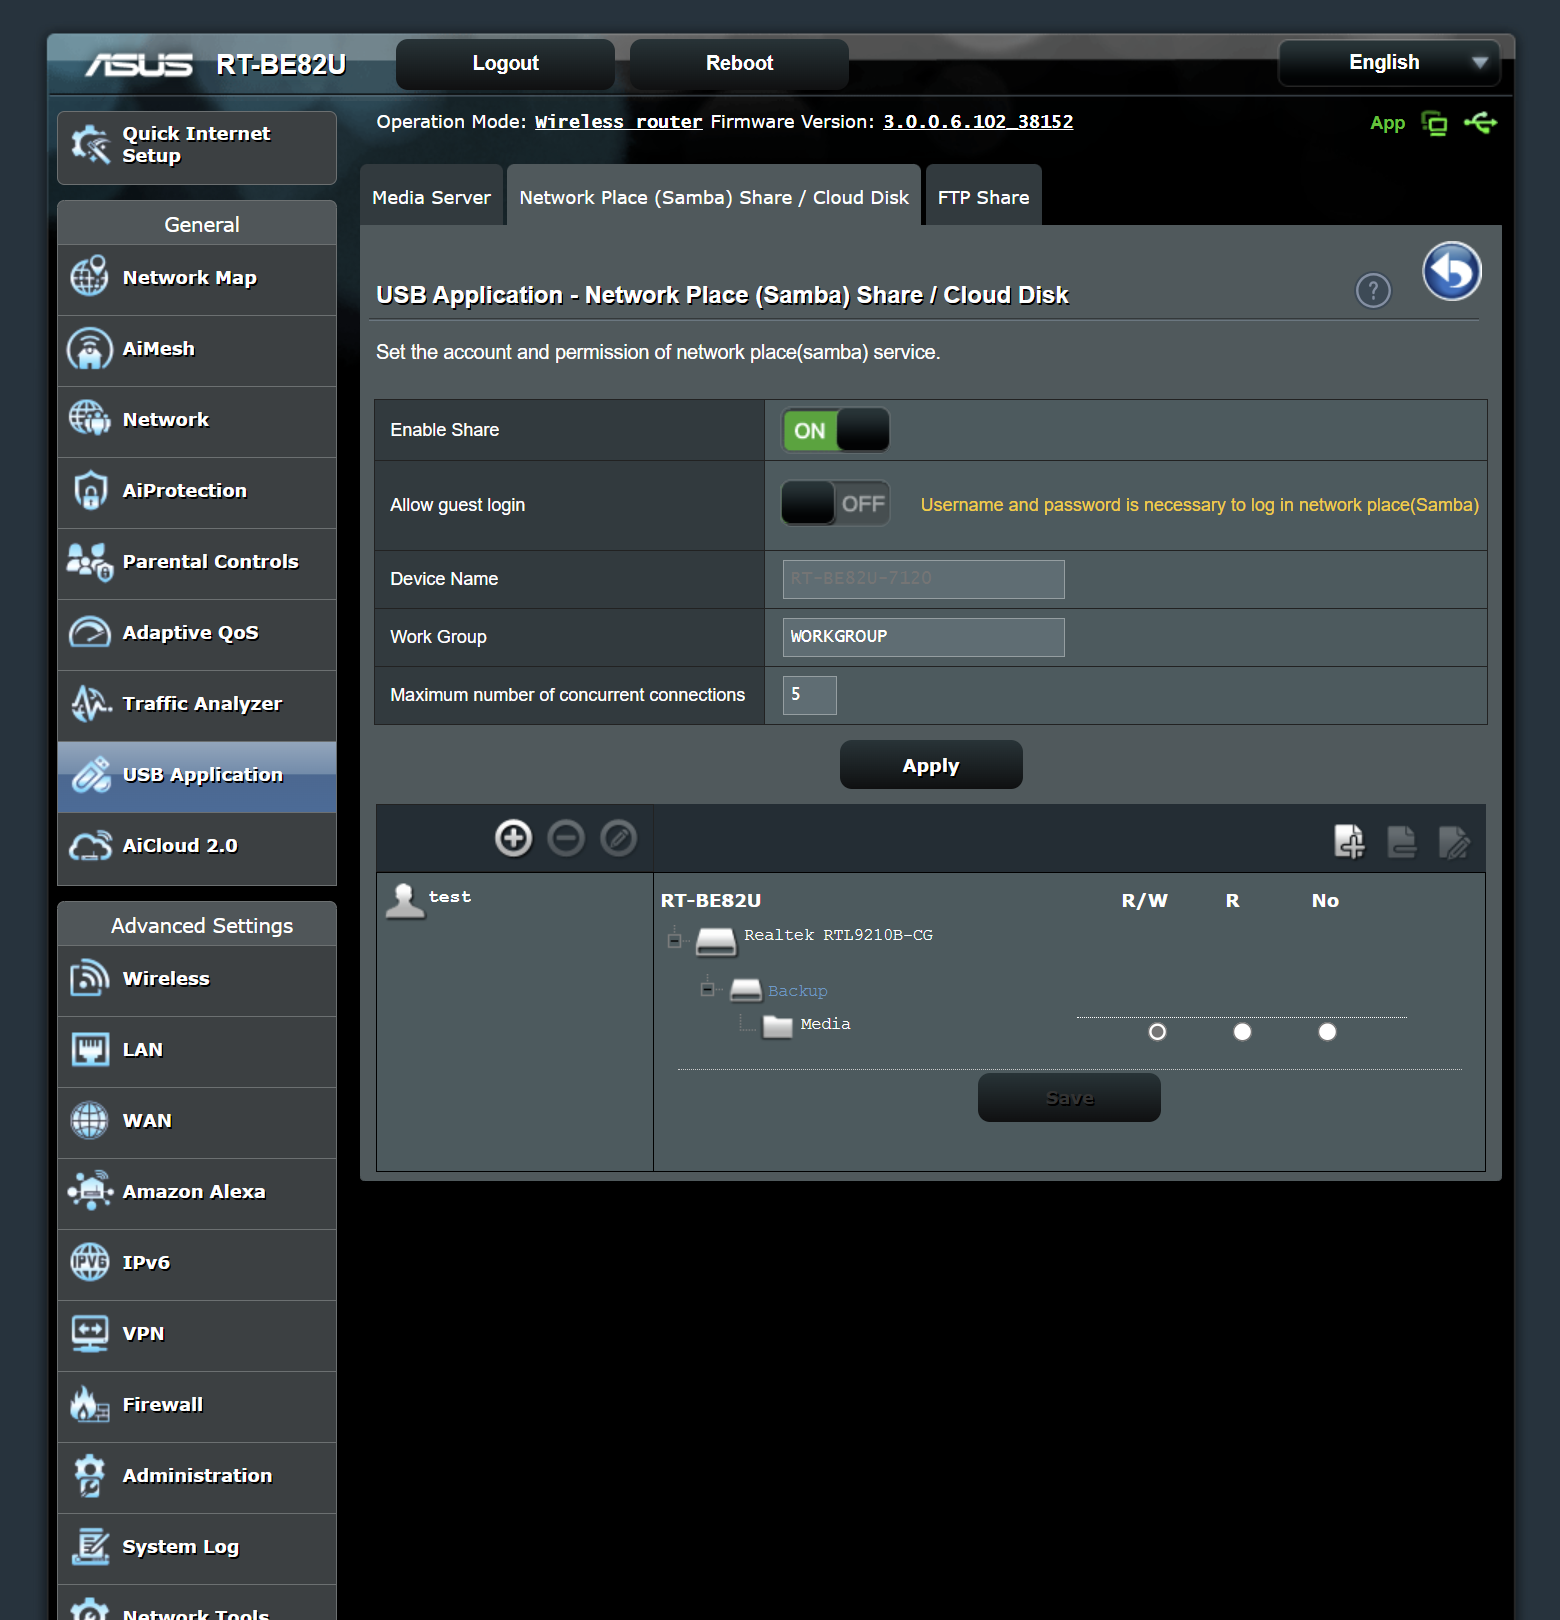Click the System Log icon

click(90, 1546)
